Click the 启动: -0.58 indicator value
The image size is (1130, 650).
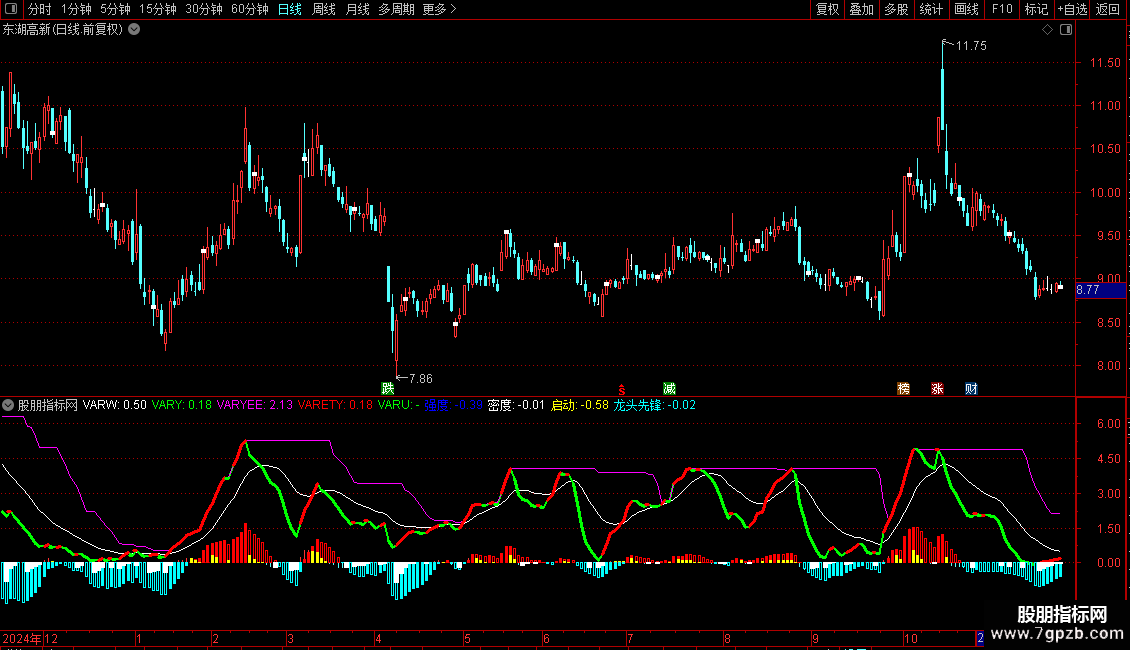(579, 405)
